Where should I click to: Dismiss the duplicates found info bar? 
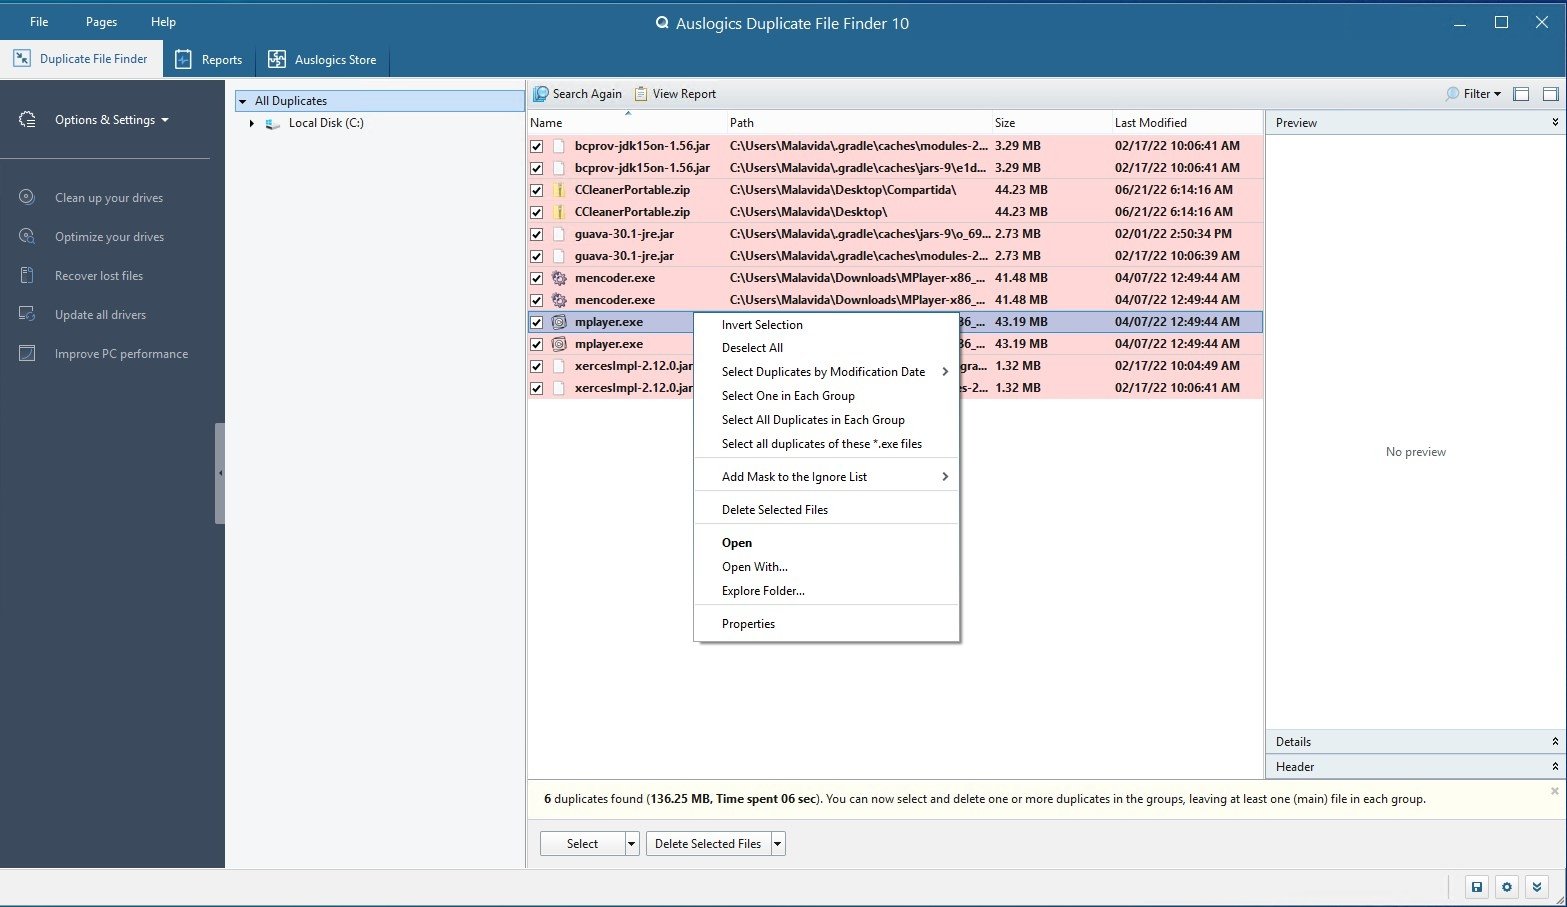tap(1554, 791)
